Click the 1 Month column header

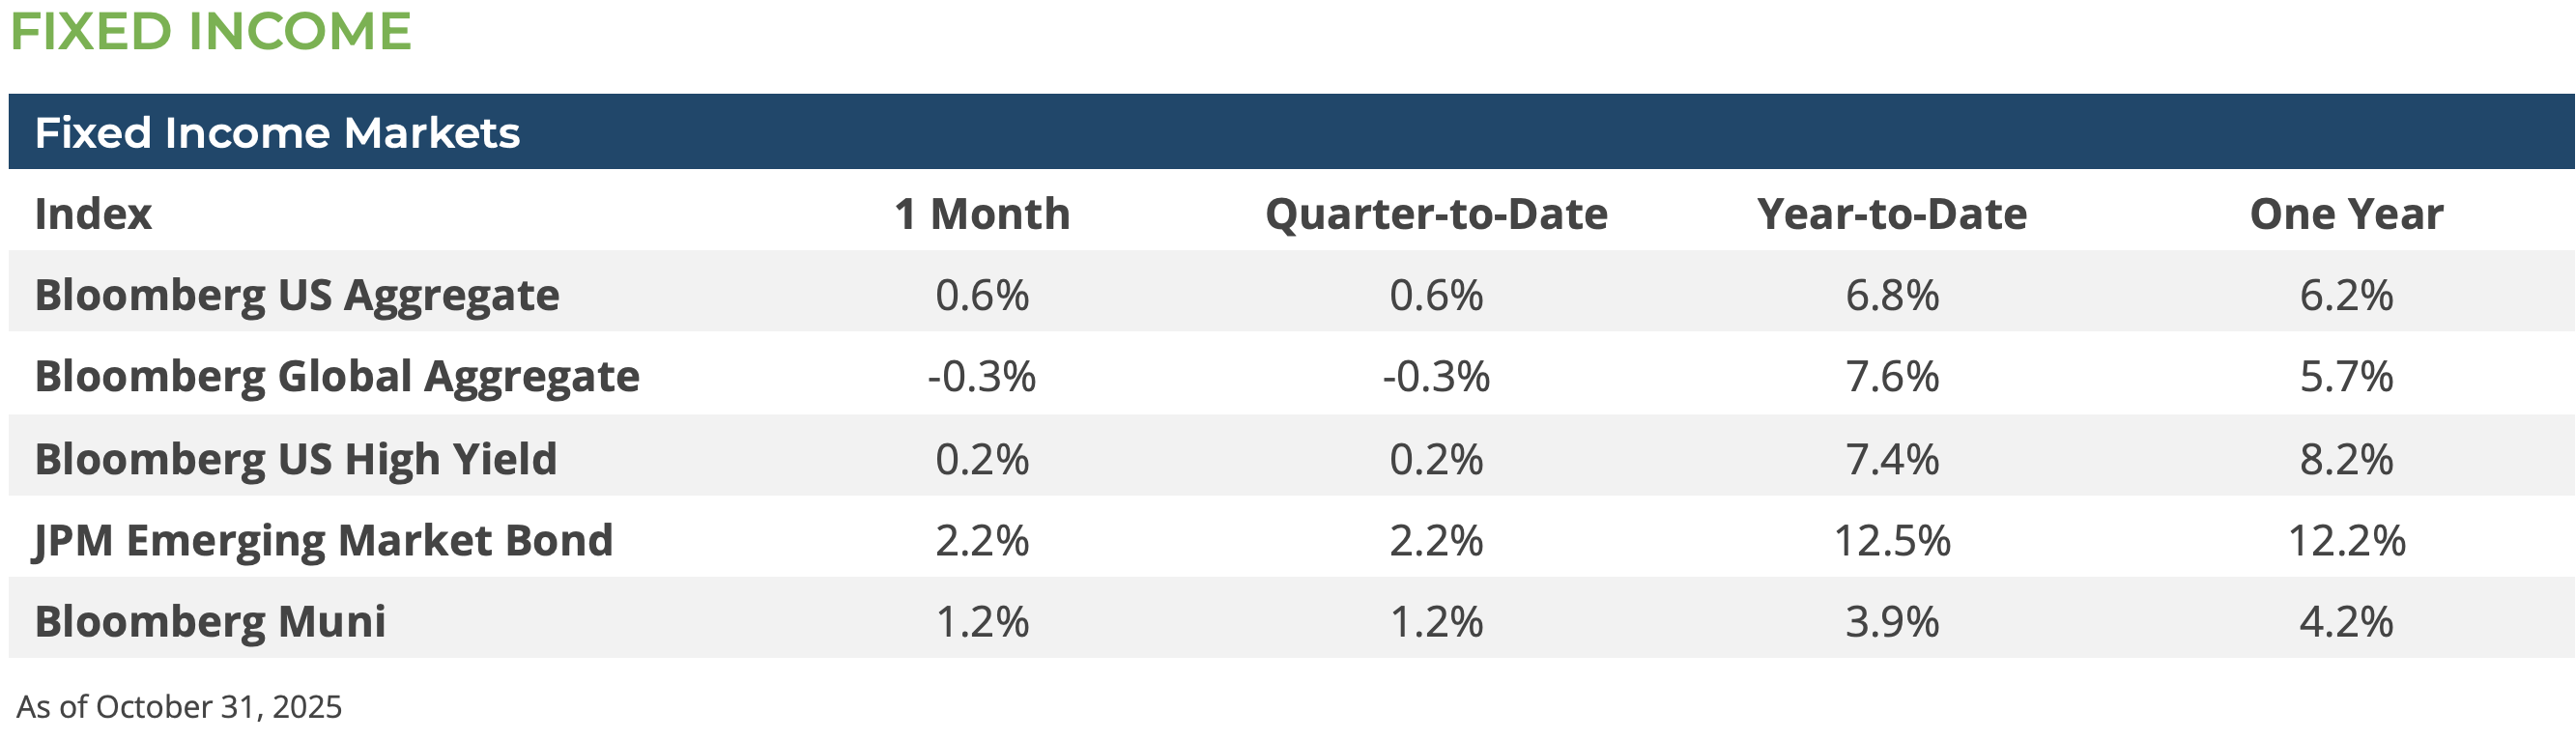(982, 214)
